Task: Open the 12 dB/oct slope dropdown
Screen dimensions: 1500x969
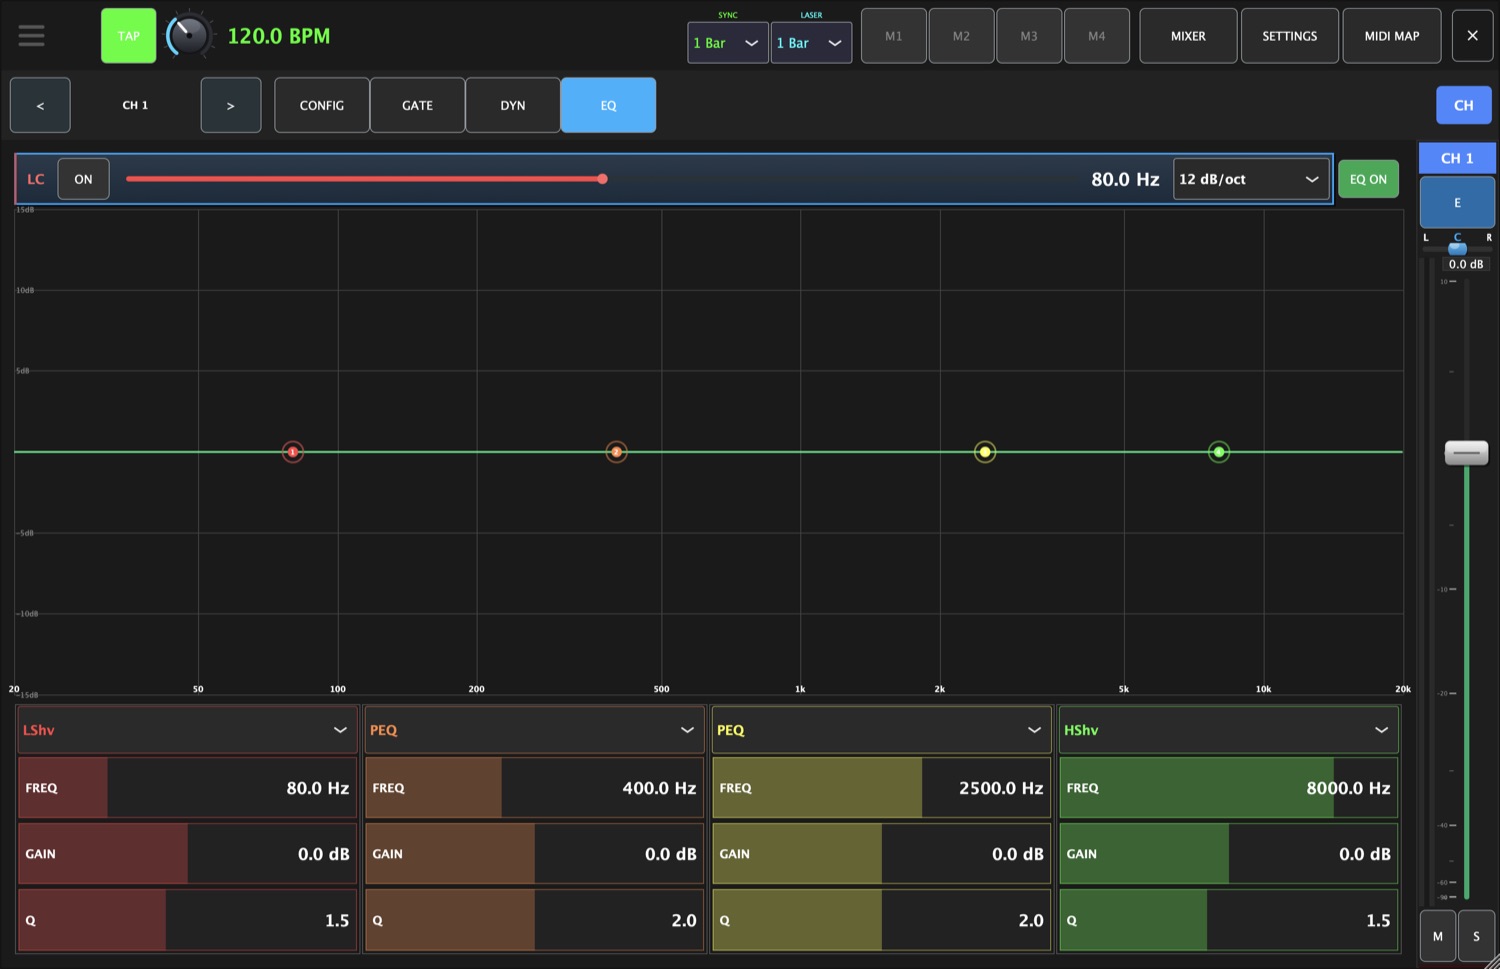Action: click(x=1251, y=179)
